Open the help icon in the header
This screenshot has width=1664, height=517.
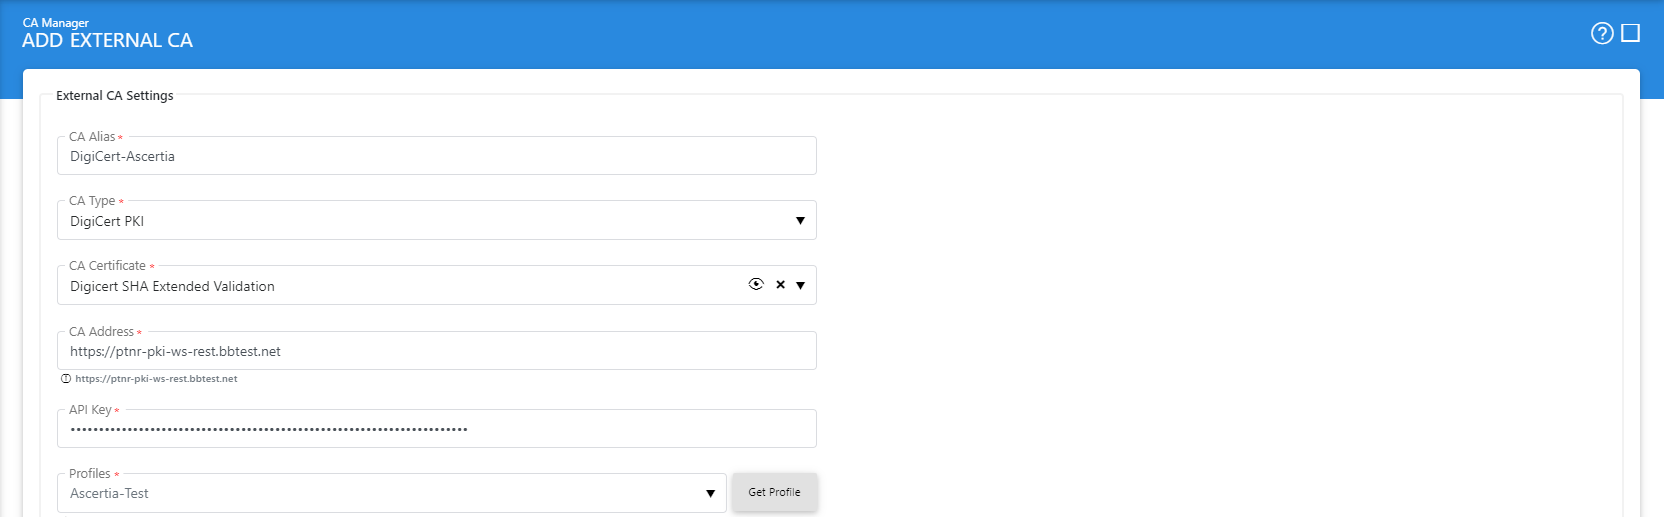1601,33
